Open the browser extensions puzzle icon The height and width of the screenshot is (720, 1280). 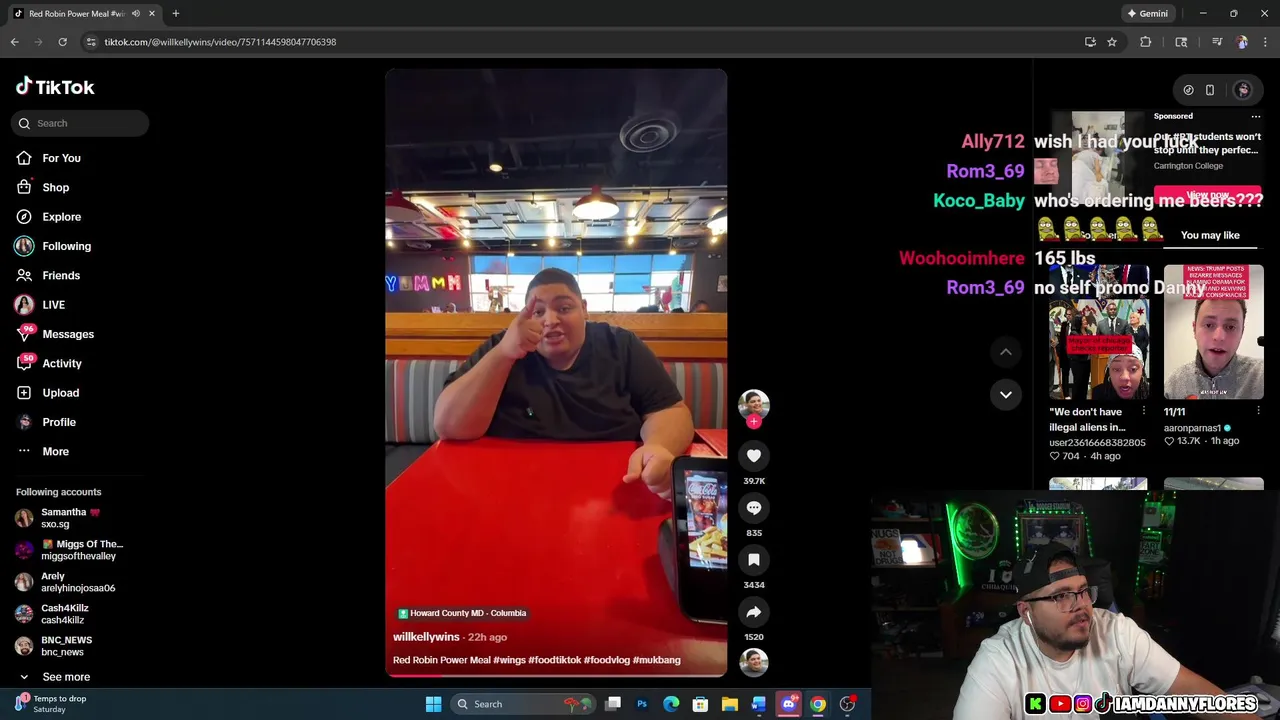click(1146, 42)
